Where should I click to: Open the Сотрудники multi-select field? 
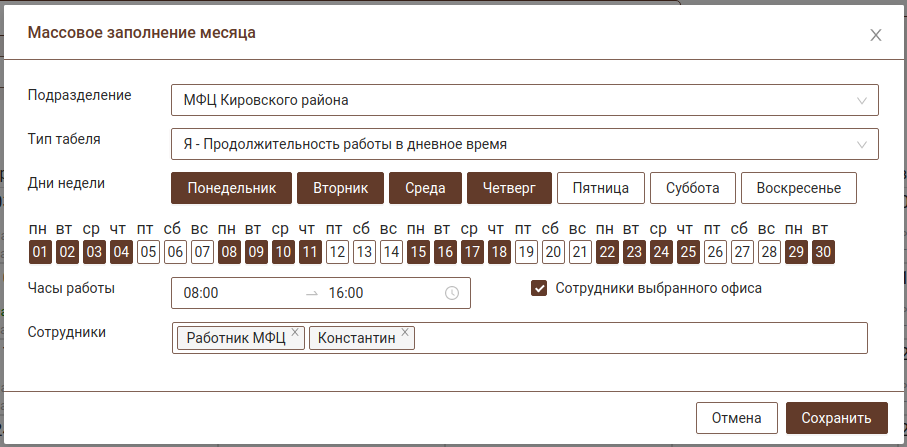[640, 338]
